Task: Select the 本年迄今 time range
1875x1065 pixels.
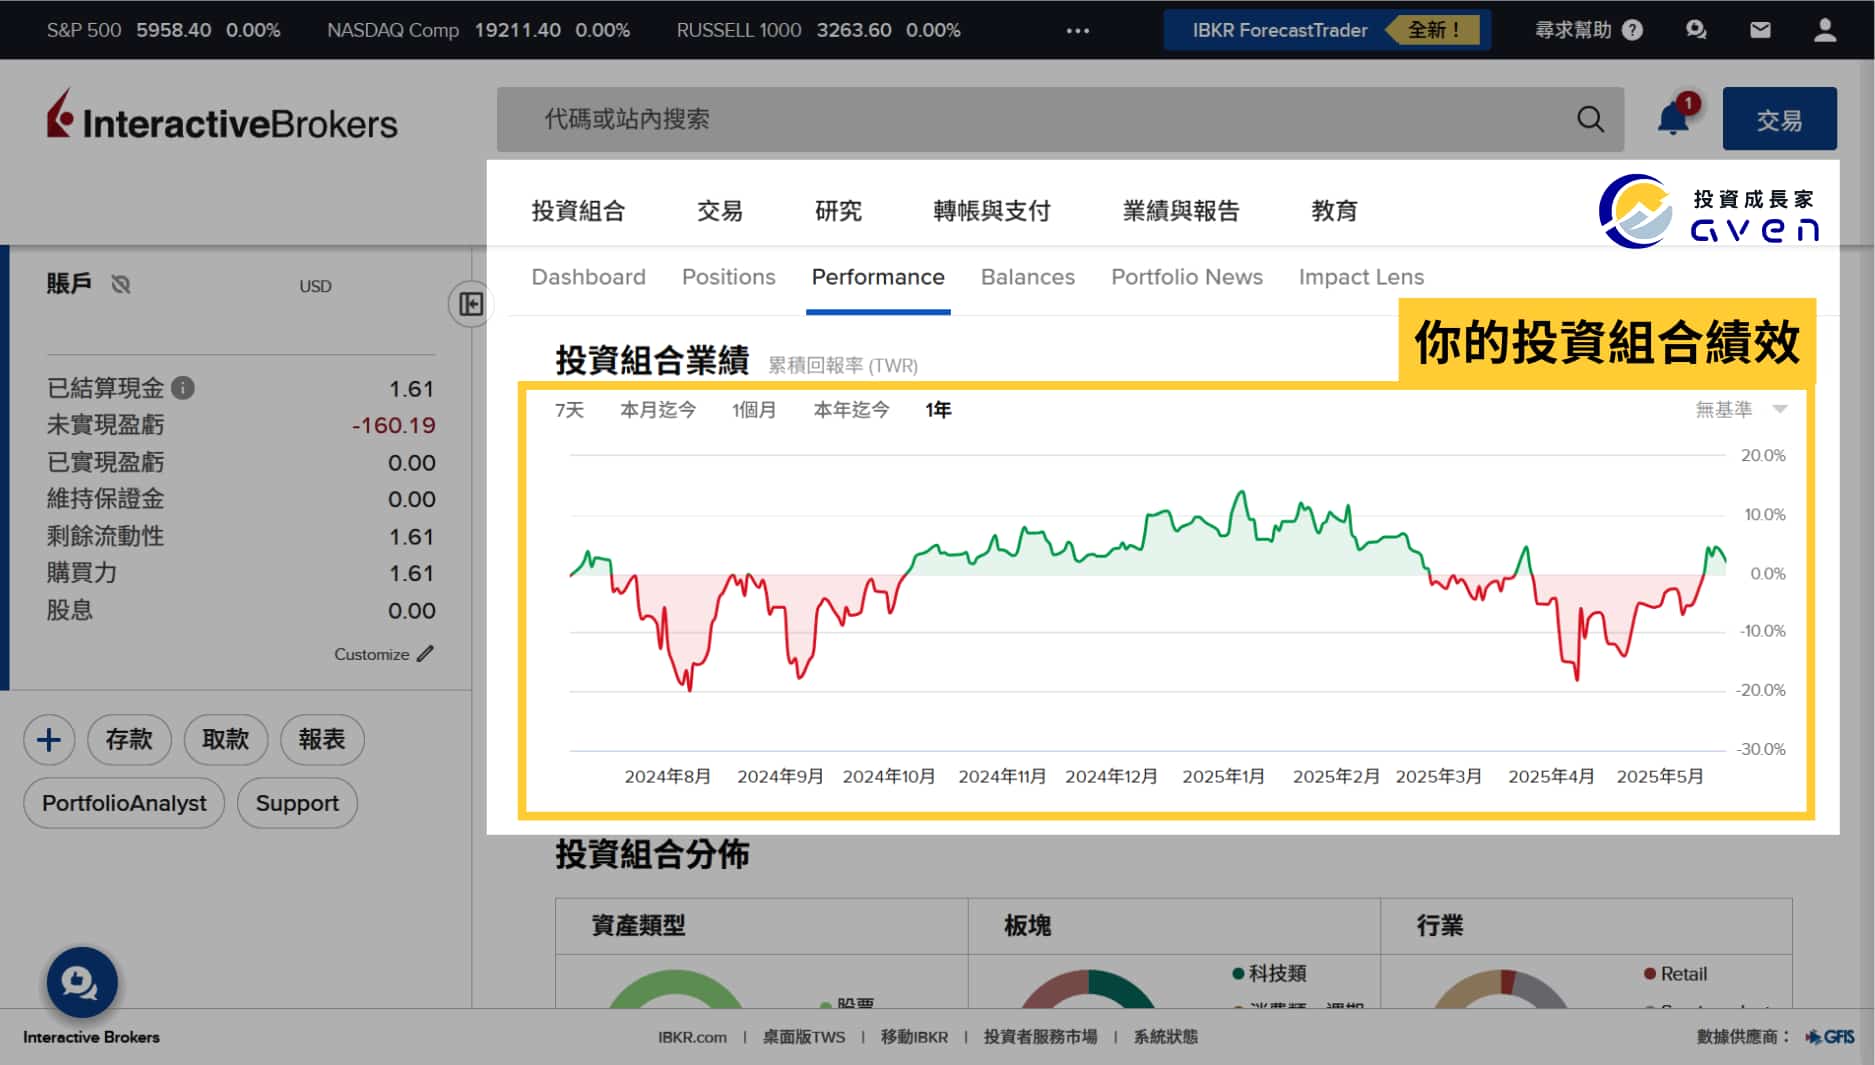Action: [x=851, y=410]
